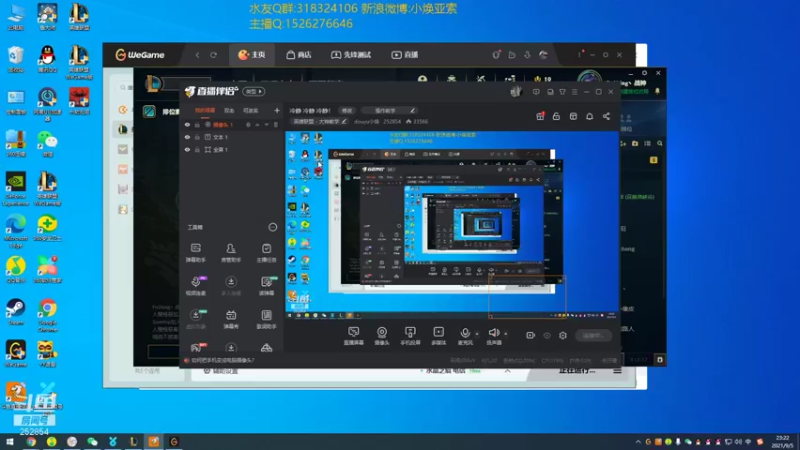
Task: Toggle the lock on 文本 1 layer
Action: pyautogui.click(x=197, y=137)
